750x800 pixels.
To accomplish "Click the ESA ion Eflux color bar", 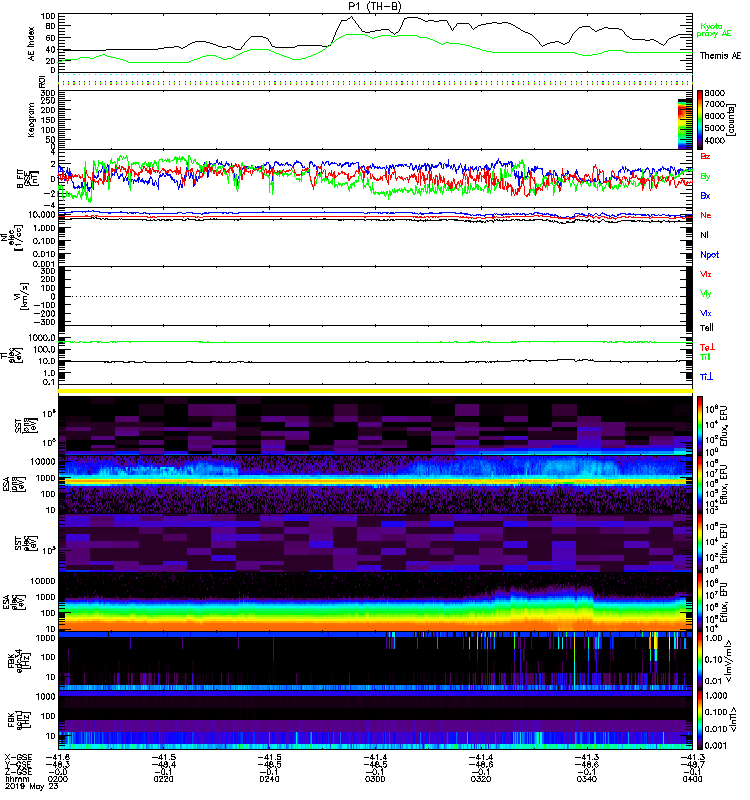I will pos(700,484).
